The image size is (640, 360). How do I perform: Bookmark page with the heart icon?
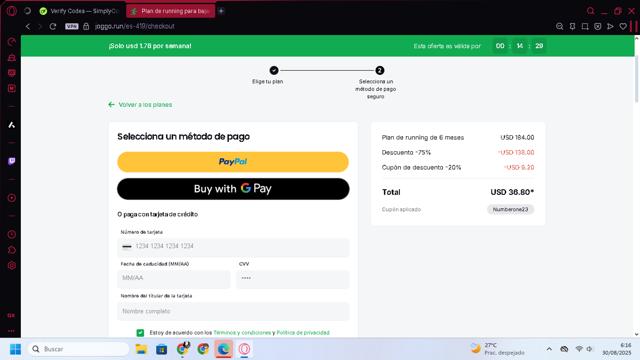623,26
